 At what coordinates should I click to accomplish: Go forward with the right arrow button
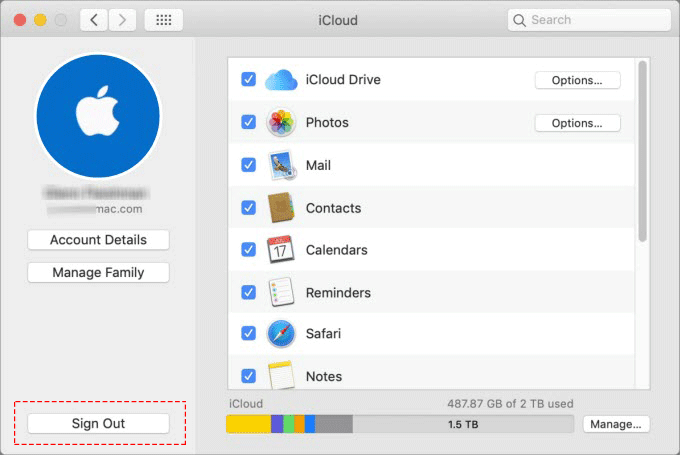[x=122, y=20]
